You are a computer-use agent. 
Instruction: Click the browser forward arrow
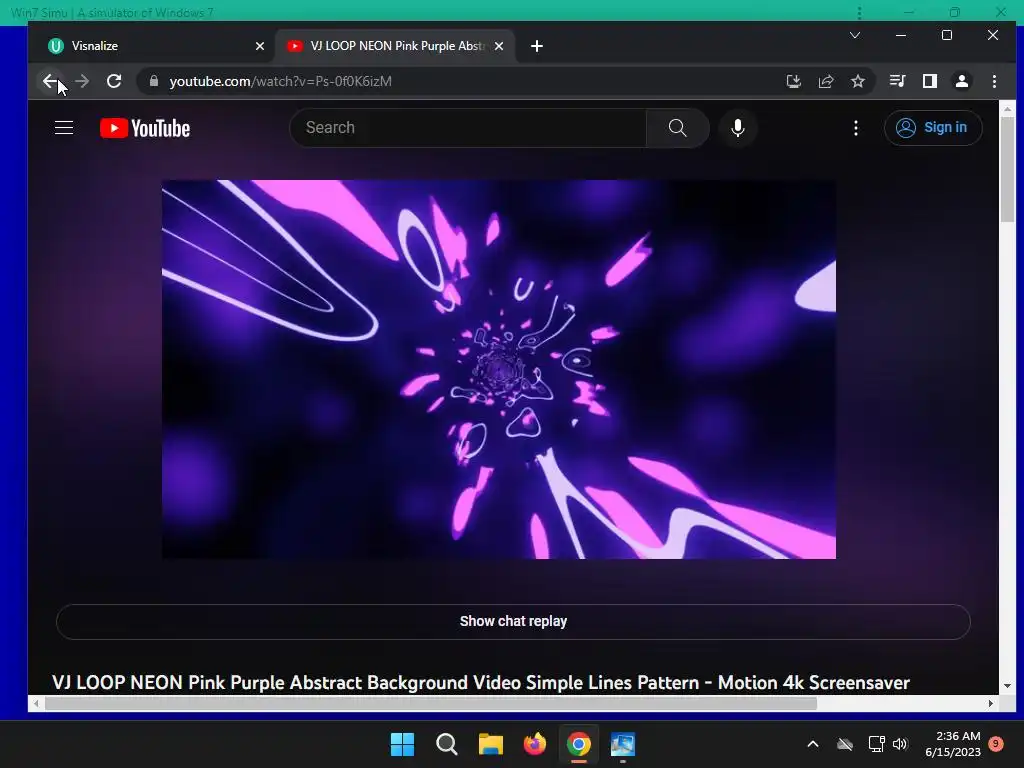82,81
